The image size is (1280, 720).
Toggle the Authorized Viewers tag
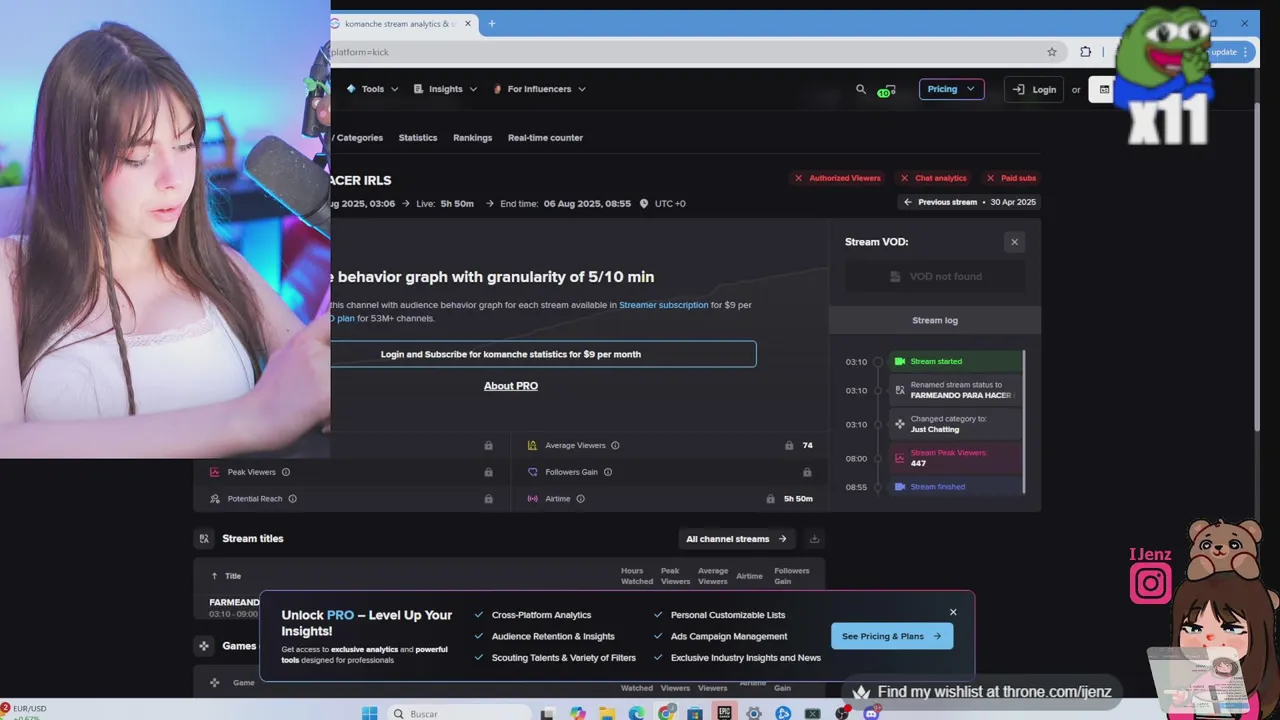pos(837,178)
